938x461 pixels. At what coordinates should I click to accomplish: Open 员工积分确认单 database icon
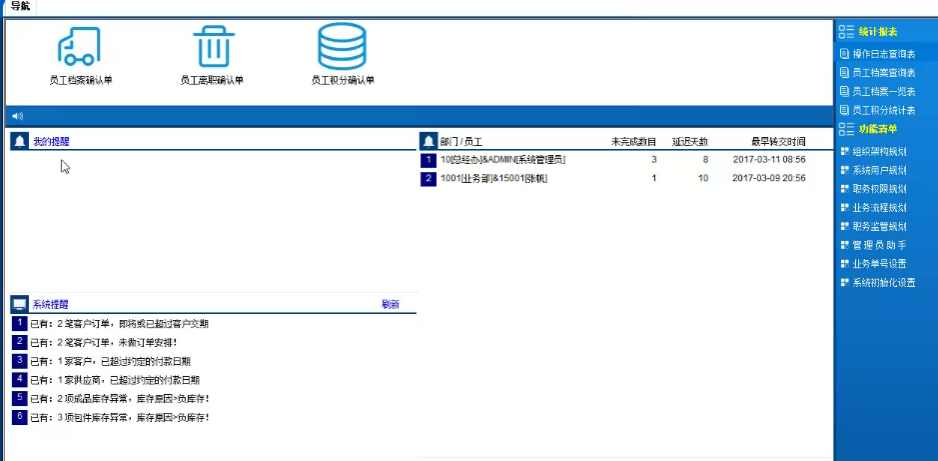[x=342, y=47]
